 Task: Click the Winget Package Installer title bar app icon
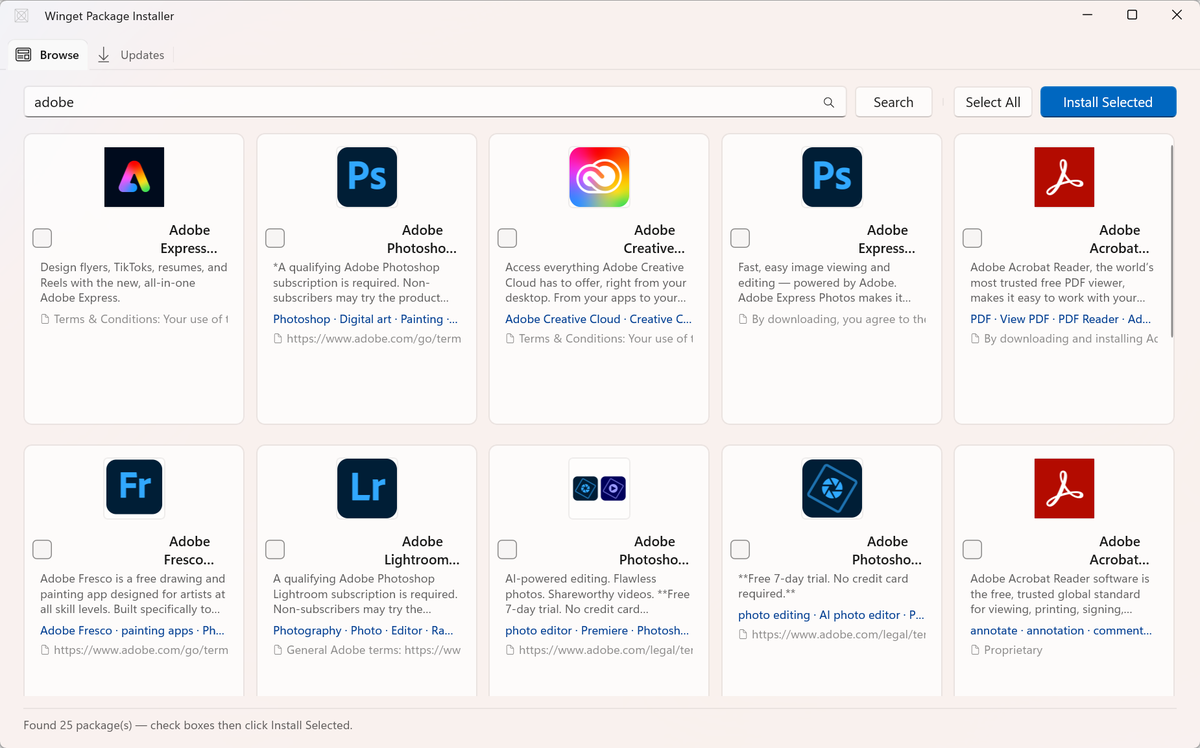tap(22, 16)
